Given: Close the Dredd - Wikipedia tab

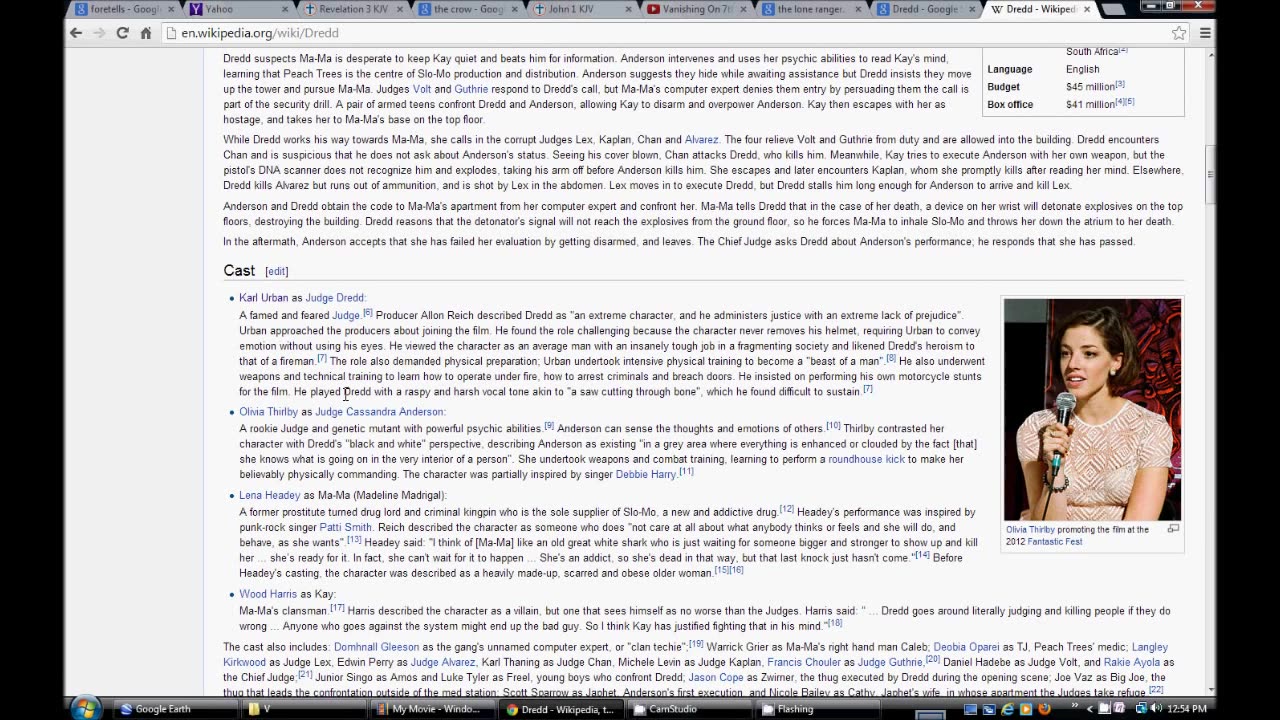Looking at the screenshot, I should (x=1087, y=9).
